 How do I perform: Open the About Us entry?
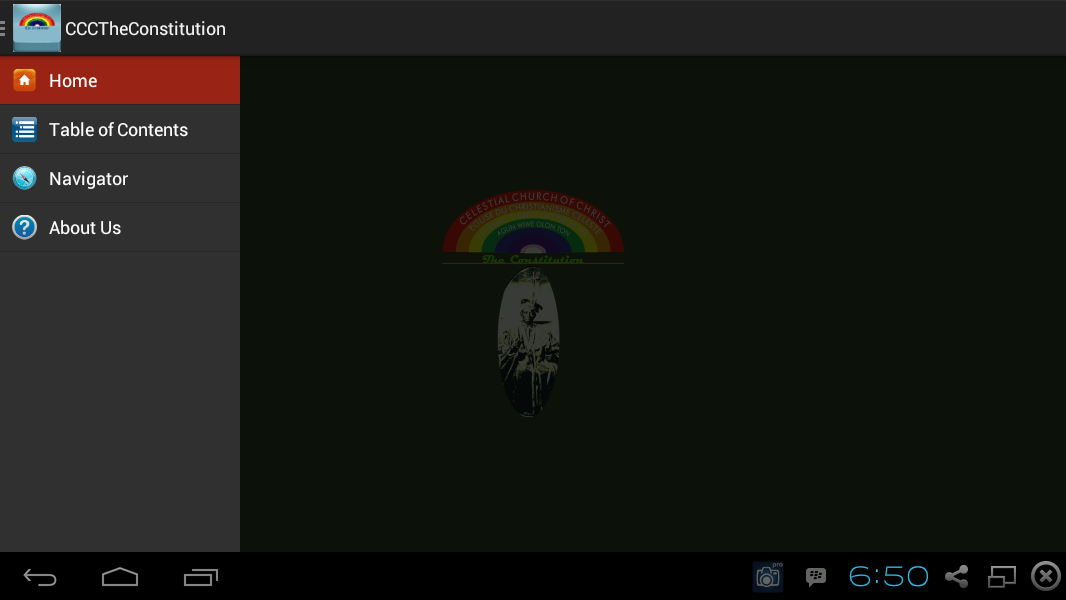pos(120,227)
